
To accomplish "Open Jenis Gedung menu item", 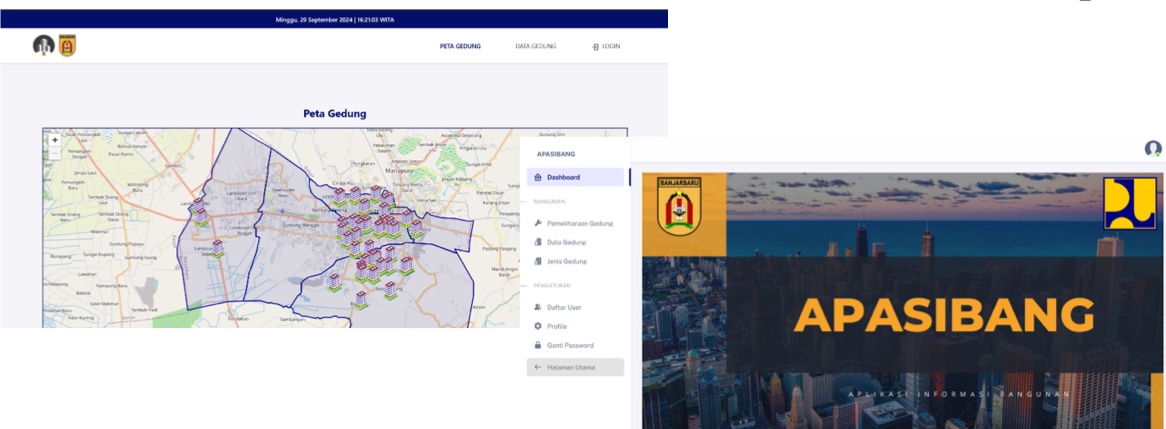I will click(567, 261).
